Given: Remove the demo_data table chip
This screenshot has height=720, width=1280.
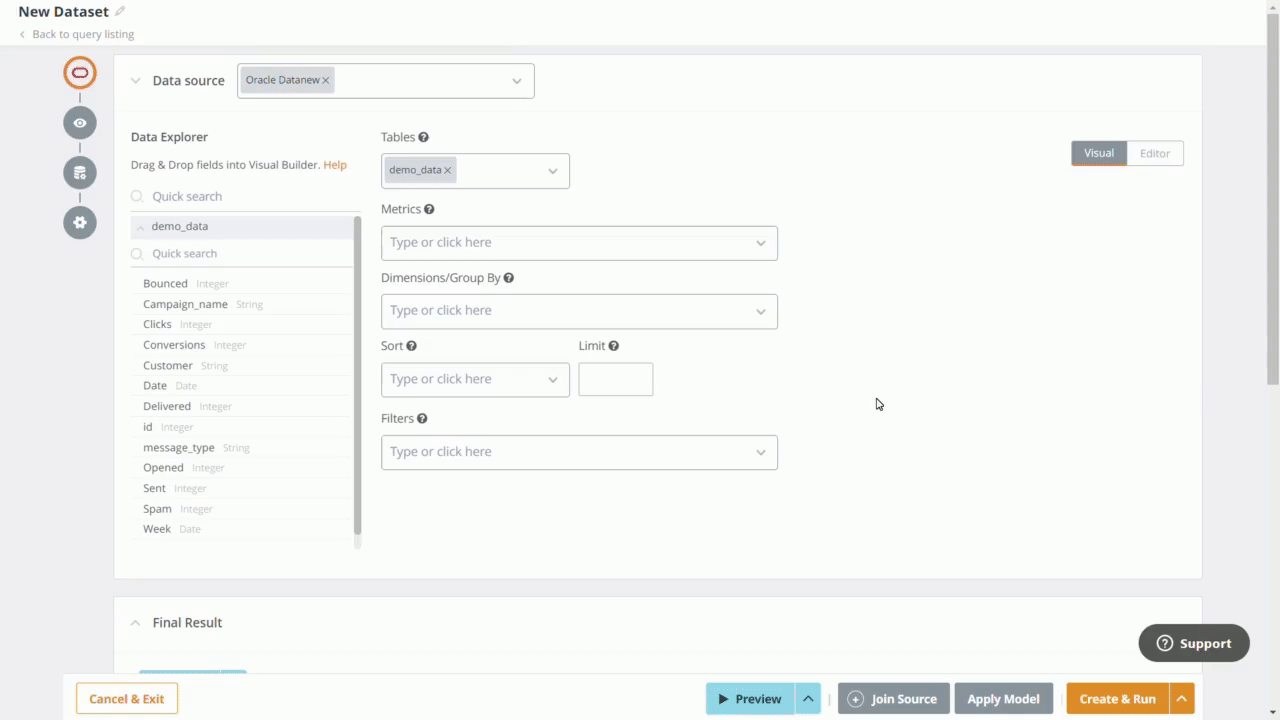Looking at the screenshot, I should tap(447, 169).
